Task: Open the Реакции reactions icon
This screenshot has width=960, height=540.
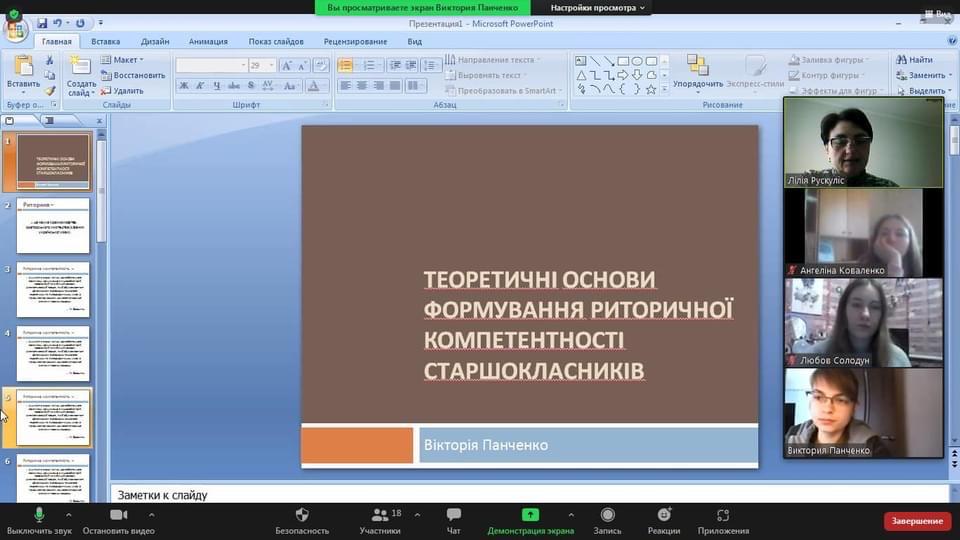Action: tap(664, 515)
